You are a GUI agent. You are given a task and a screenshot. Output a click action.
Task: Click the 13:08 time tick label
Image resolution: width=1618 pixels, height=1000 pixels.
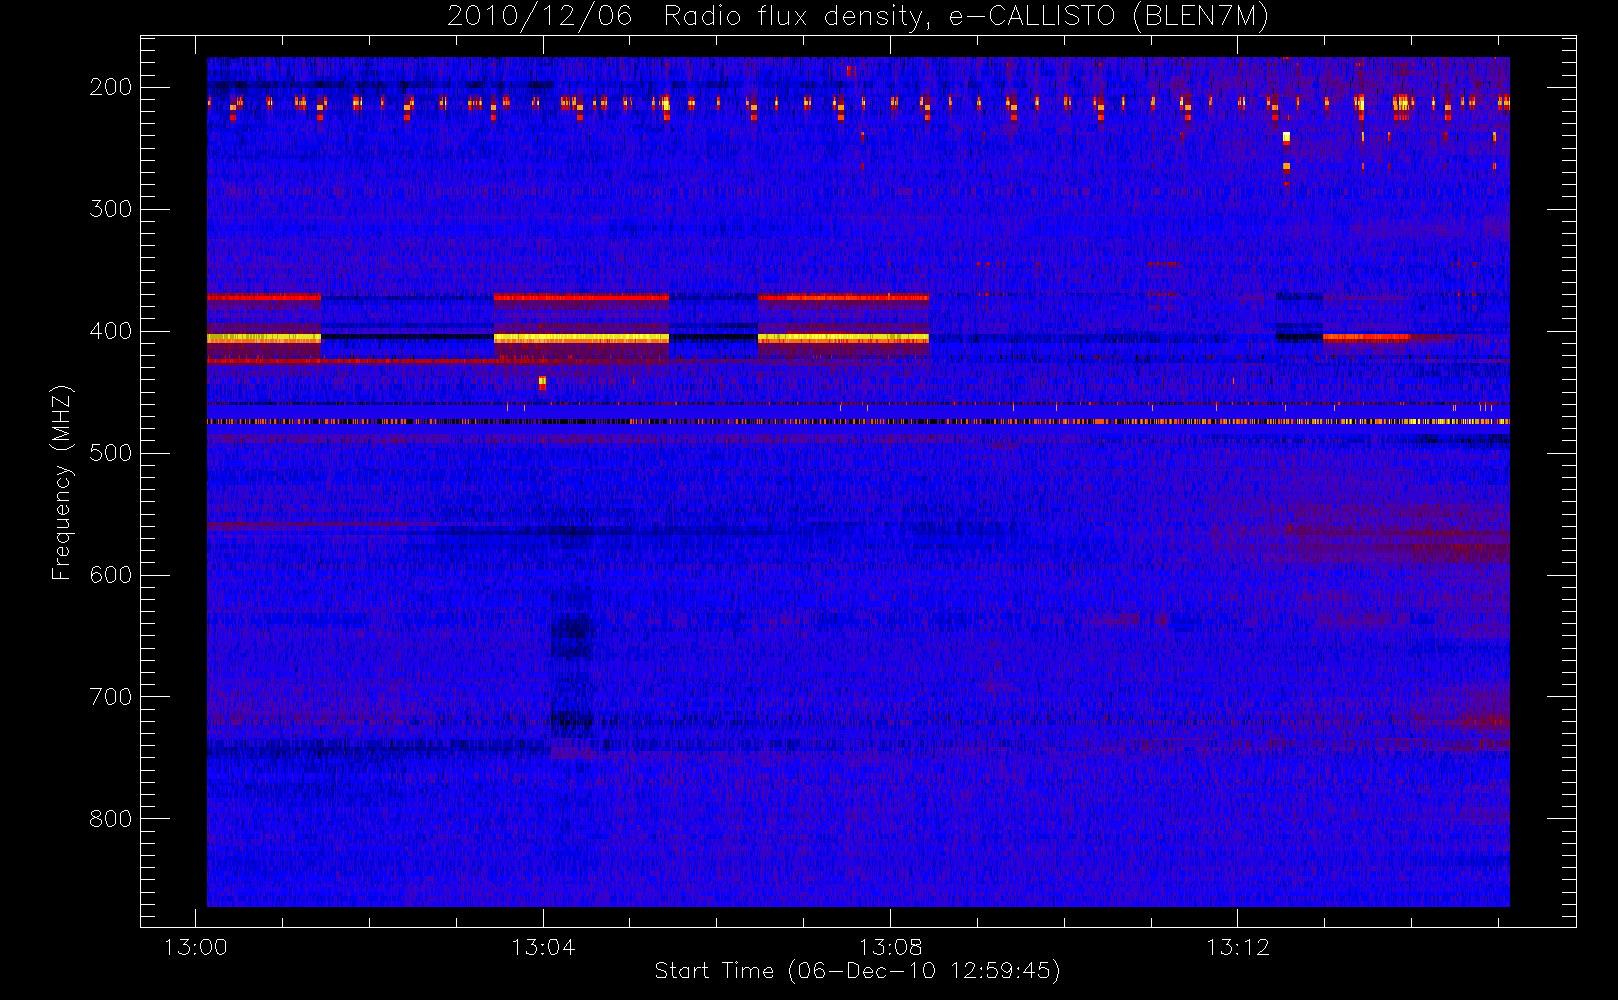pyautogui.click(x=890, y=947)
